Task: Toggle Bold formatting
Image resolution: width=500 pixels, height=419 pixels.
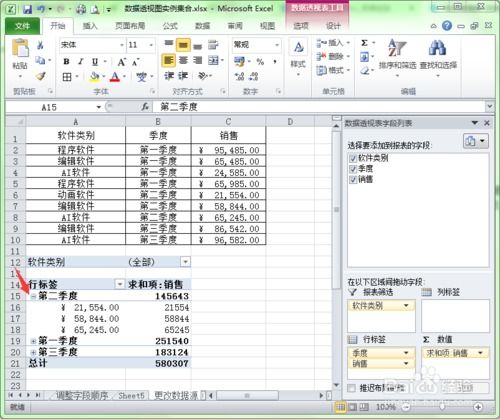Action: point(66,62)
